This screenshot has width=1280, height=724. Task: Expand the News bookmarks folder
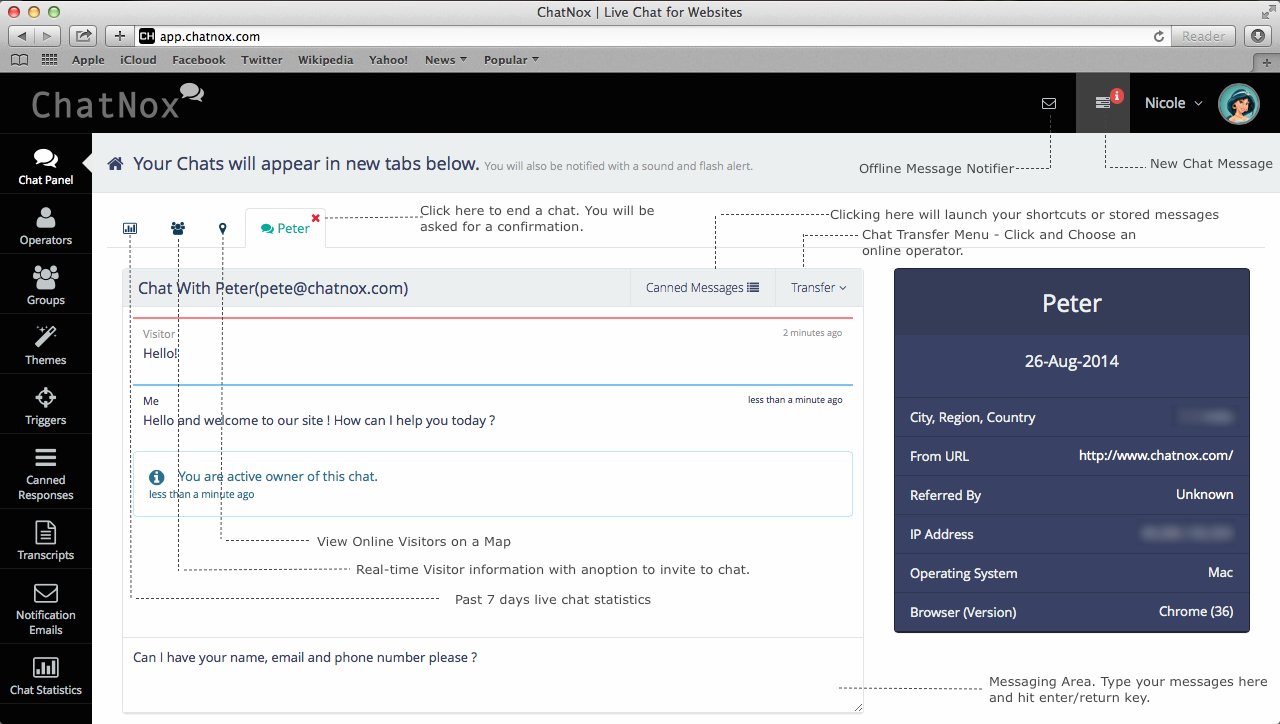(x=445, y=60)
